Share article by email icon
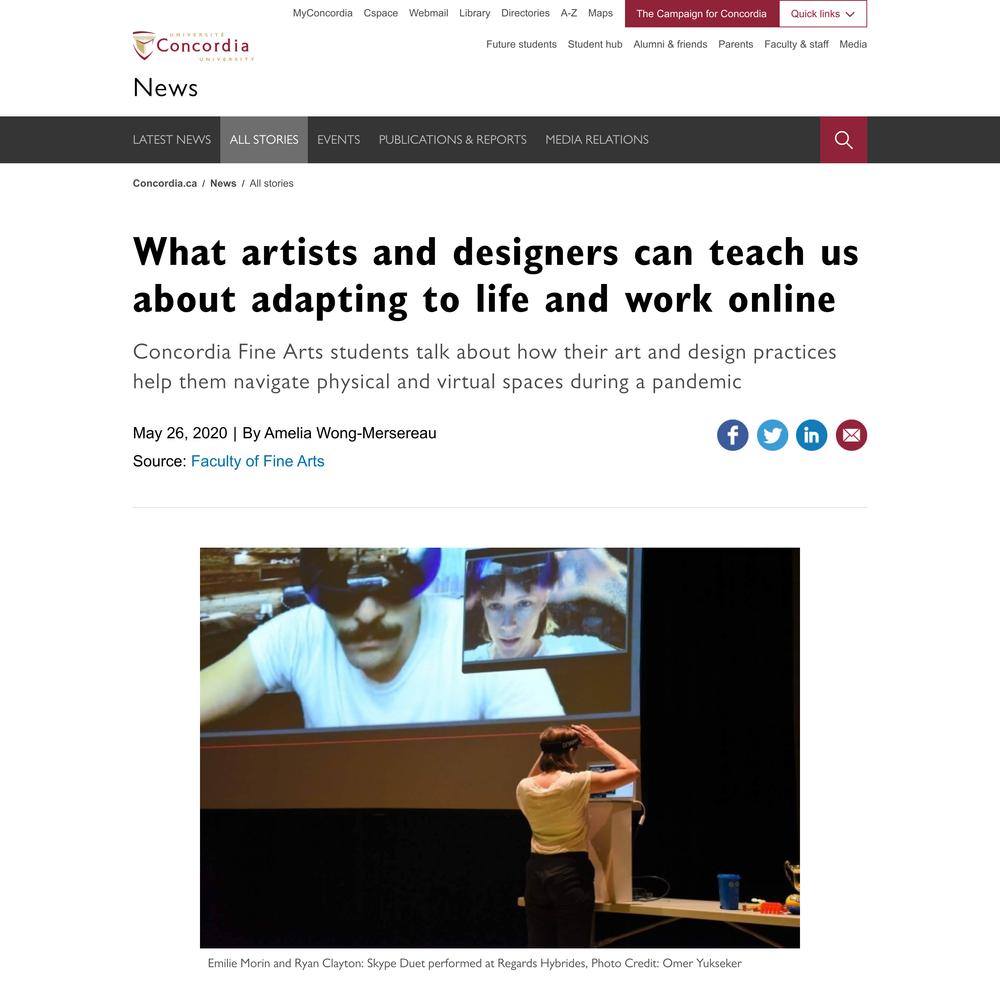This screenshot has width=1000, height=1000. [851, 435]
